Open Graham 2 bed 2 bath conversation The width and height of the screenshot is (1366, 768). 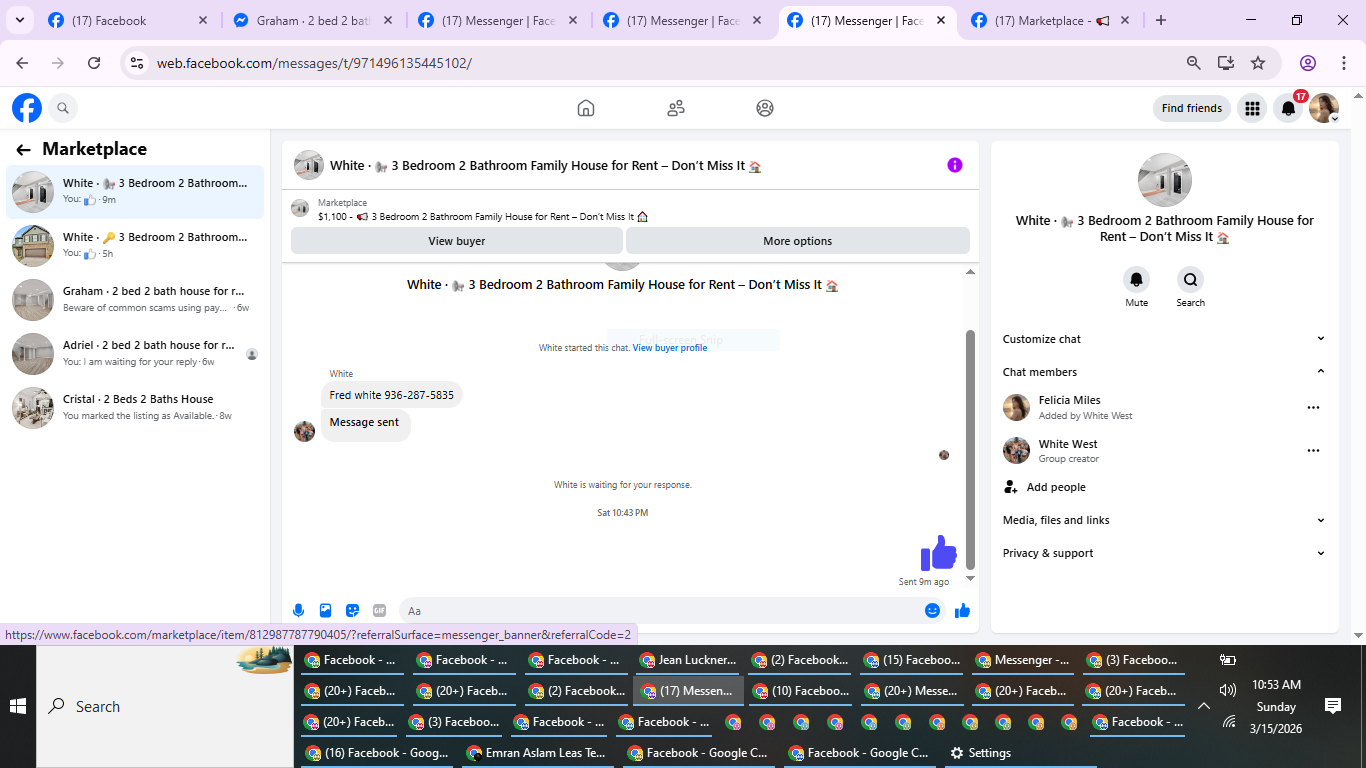(135, 299)
